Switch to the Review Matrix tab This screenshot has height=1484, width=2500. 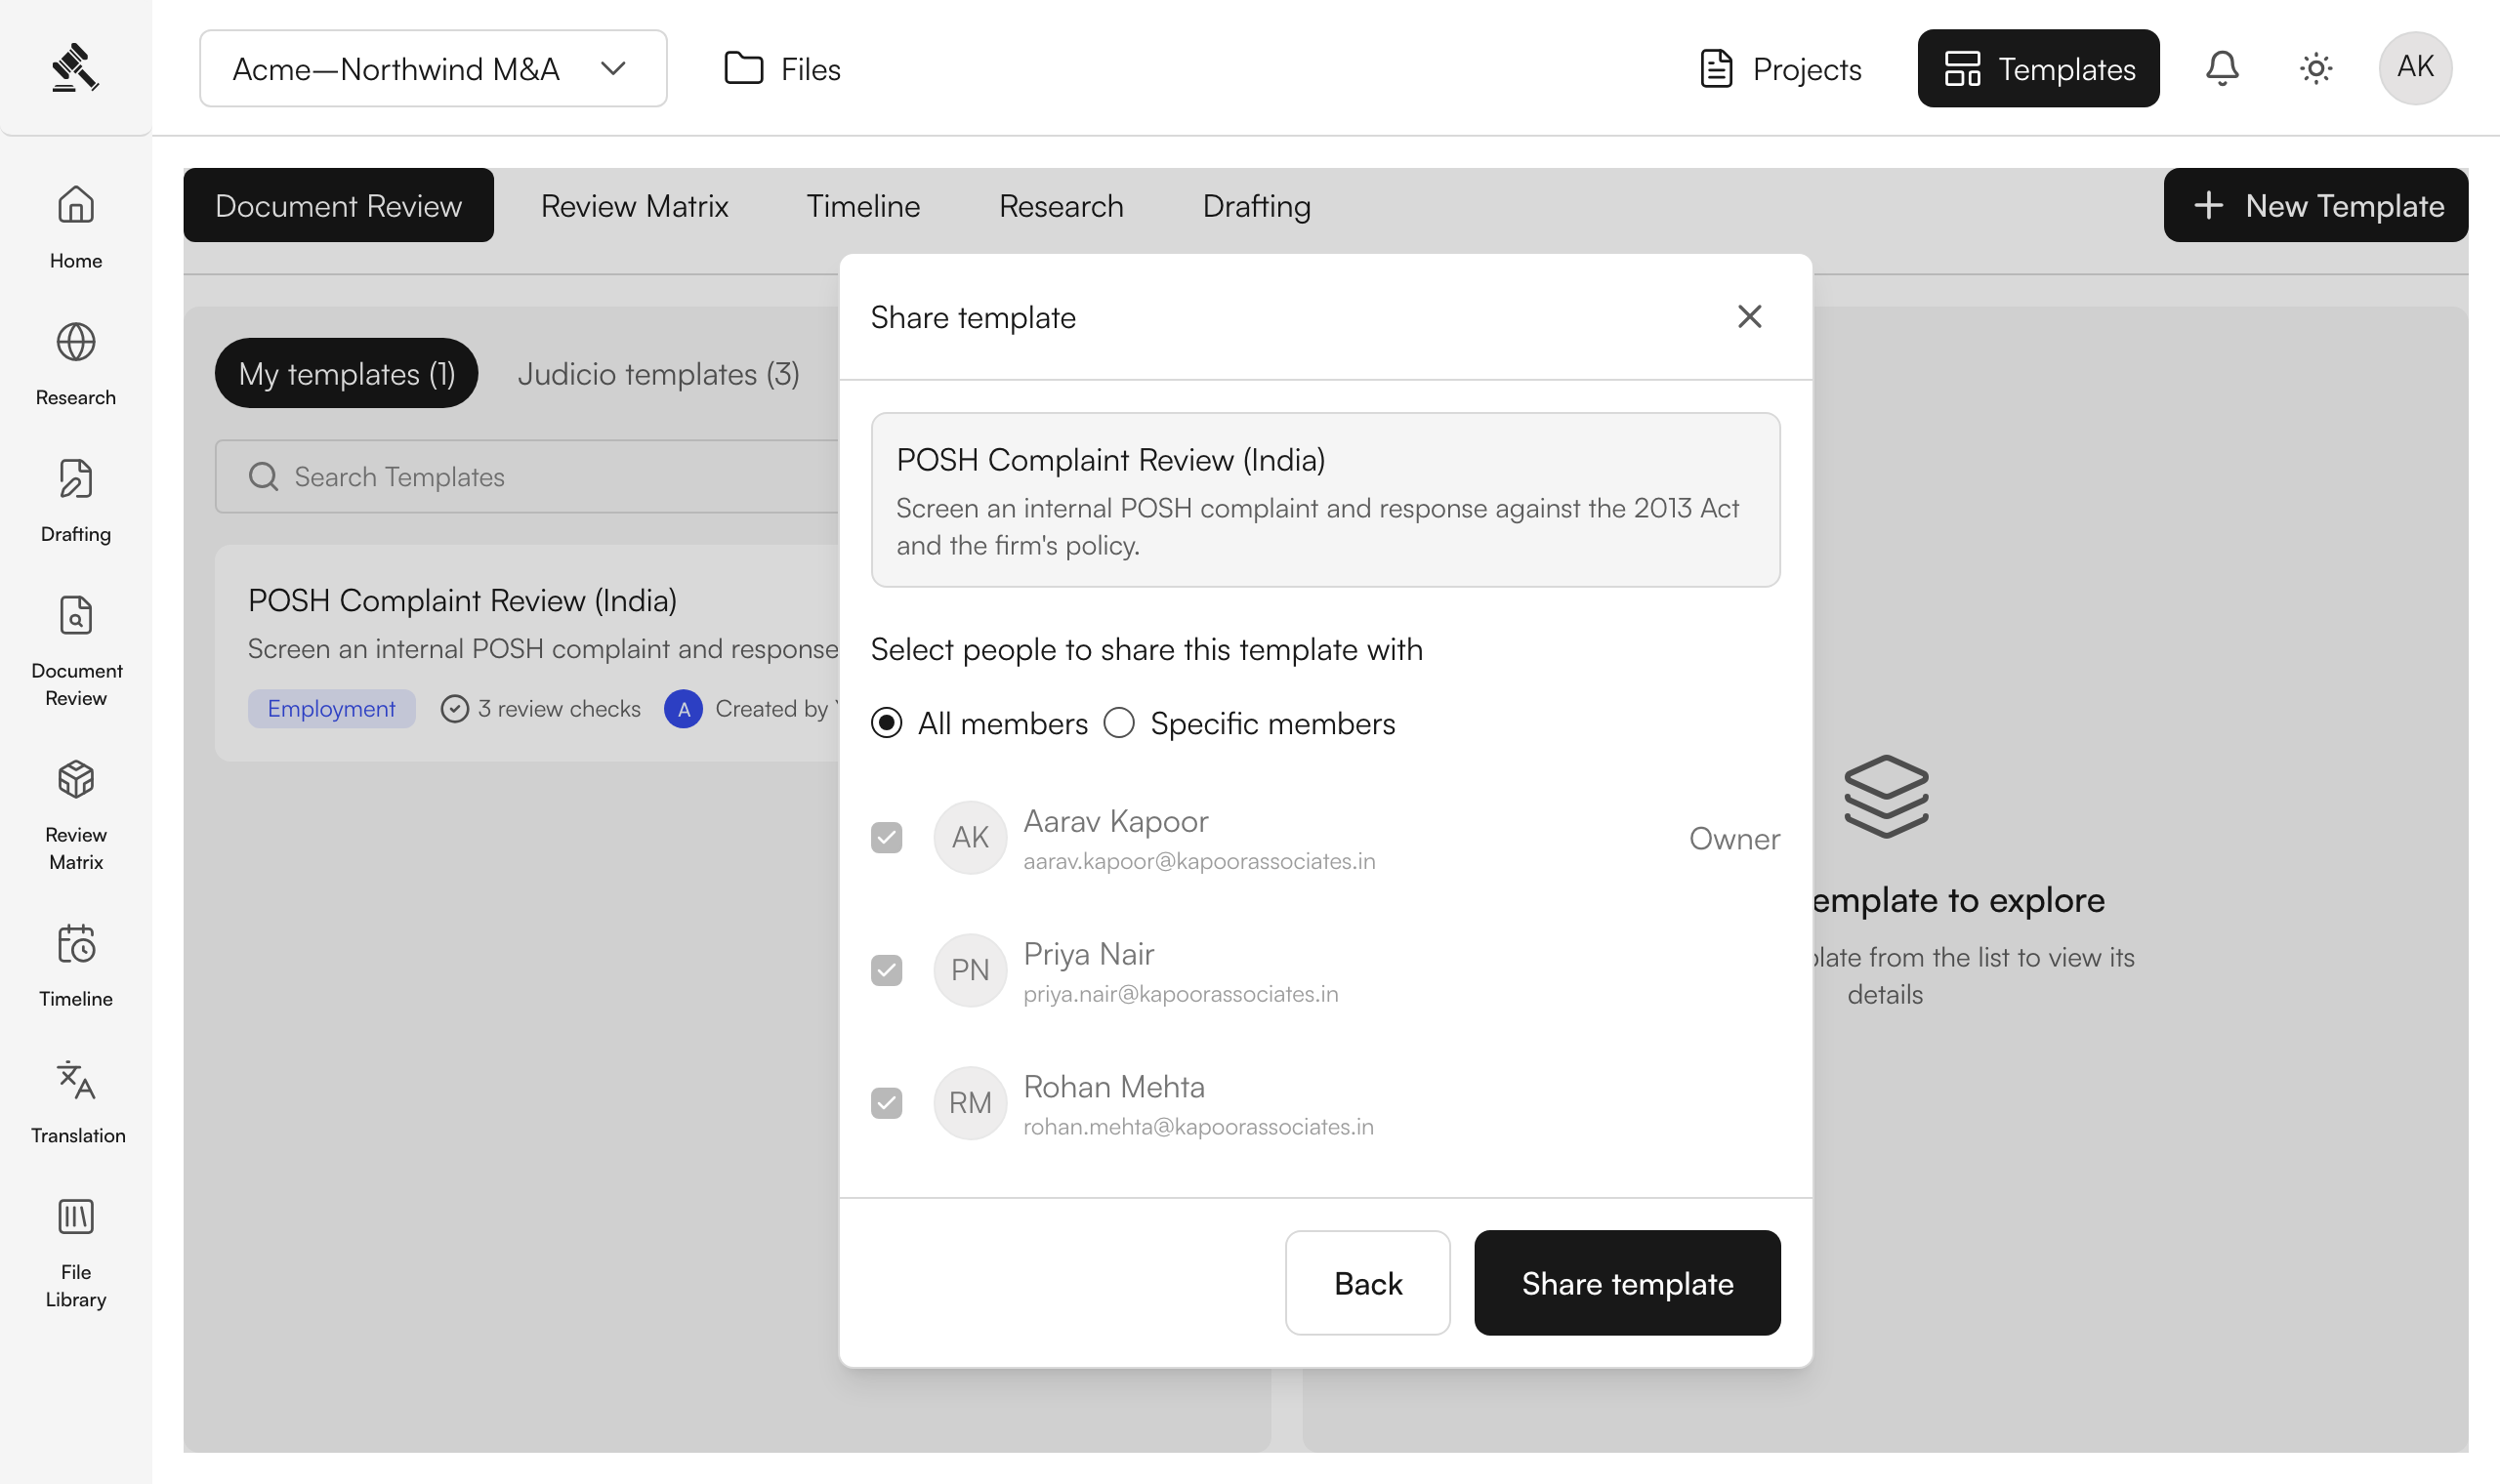pyautogui.click(x=634, y=205)
